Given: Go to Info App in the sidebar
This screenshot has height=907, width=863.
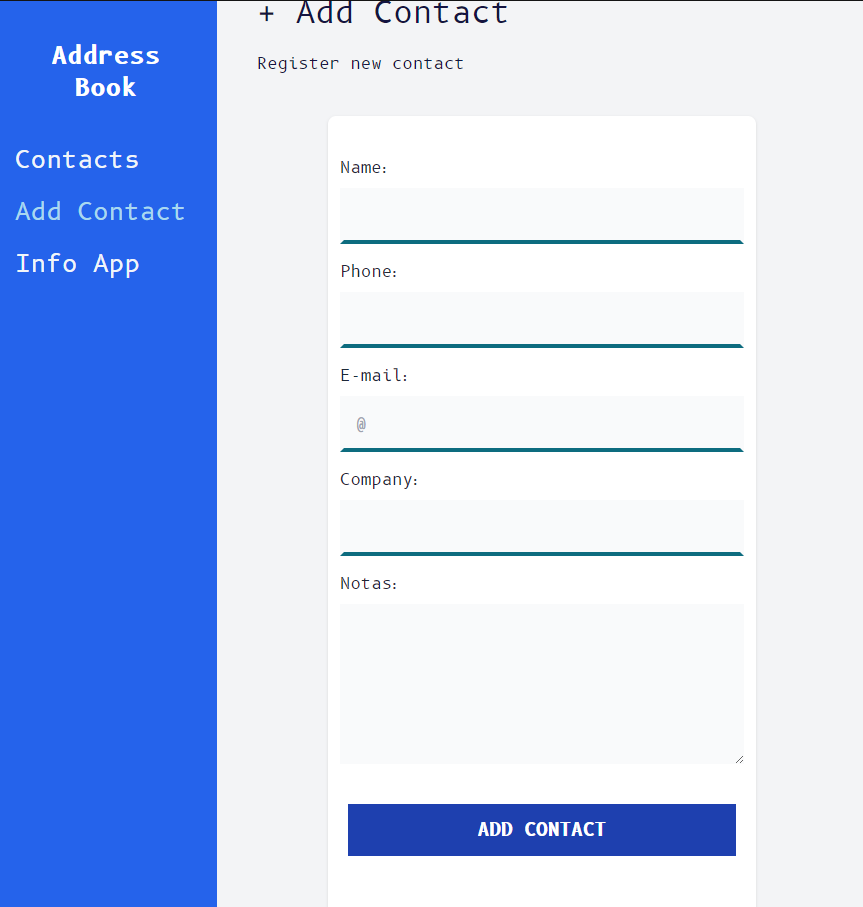Looking at the screenshot, I should (x=77, y=264).
